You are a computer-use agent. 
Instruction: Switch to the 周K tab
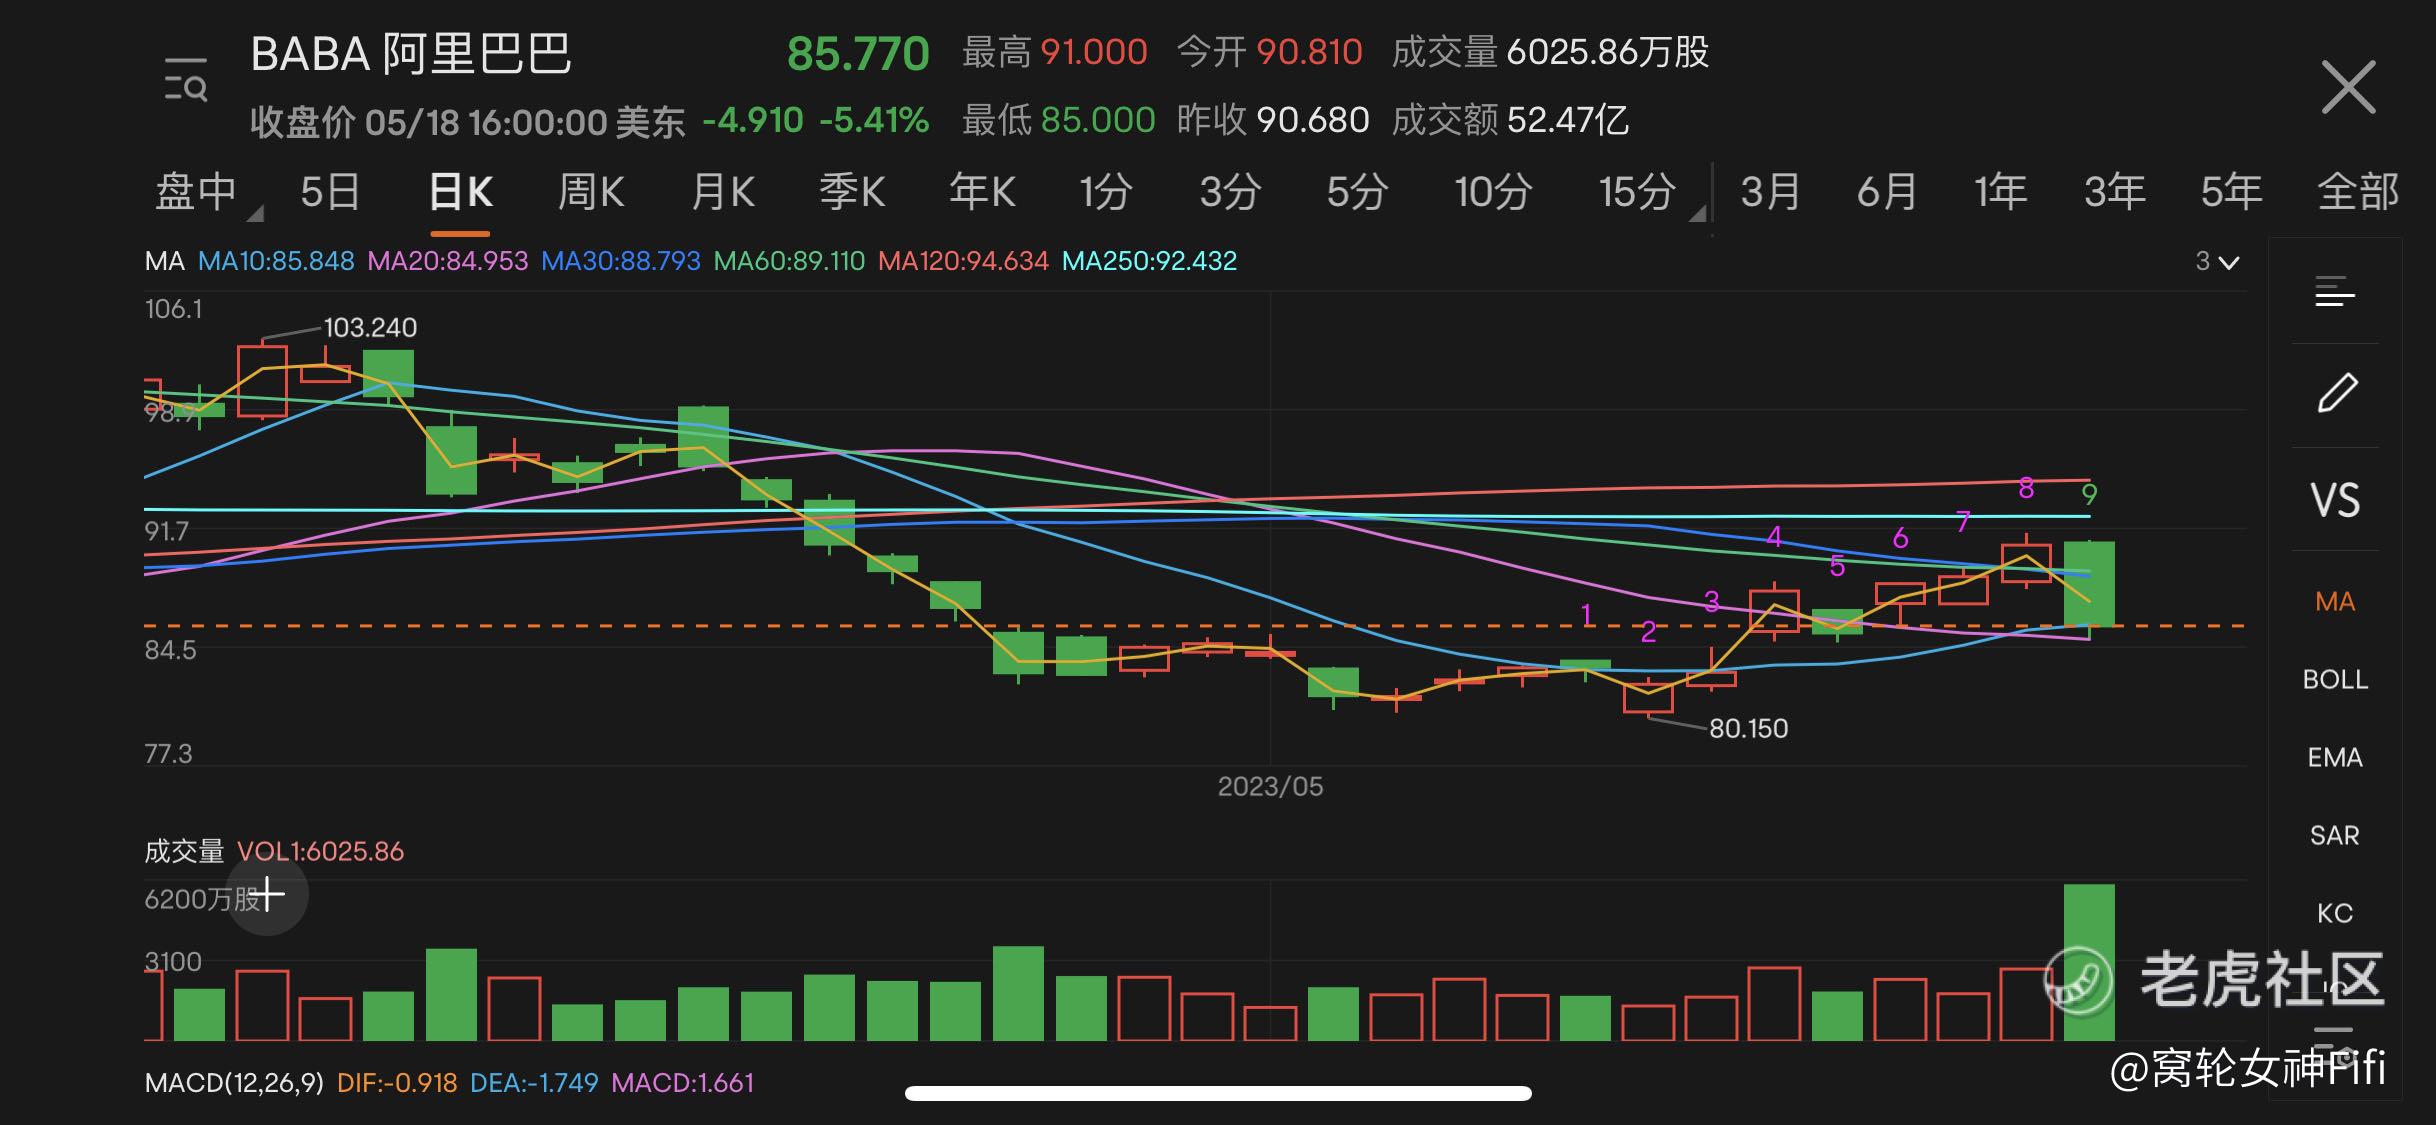(591, 191)
